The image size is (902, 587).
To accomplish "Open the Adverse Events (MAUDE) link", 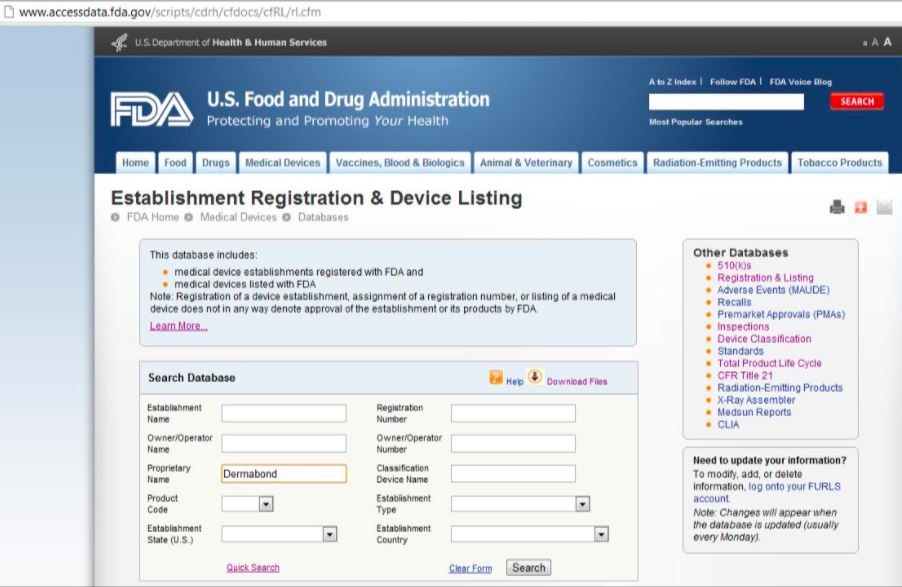I will (x=773, y=290).
